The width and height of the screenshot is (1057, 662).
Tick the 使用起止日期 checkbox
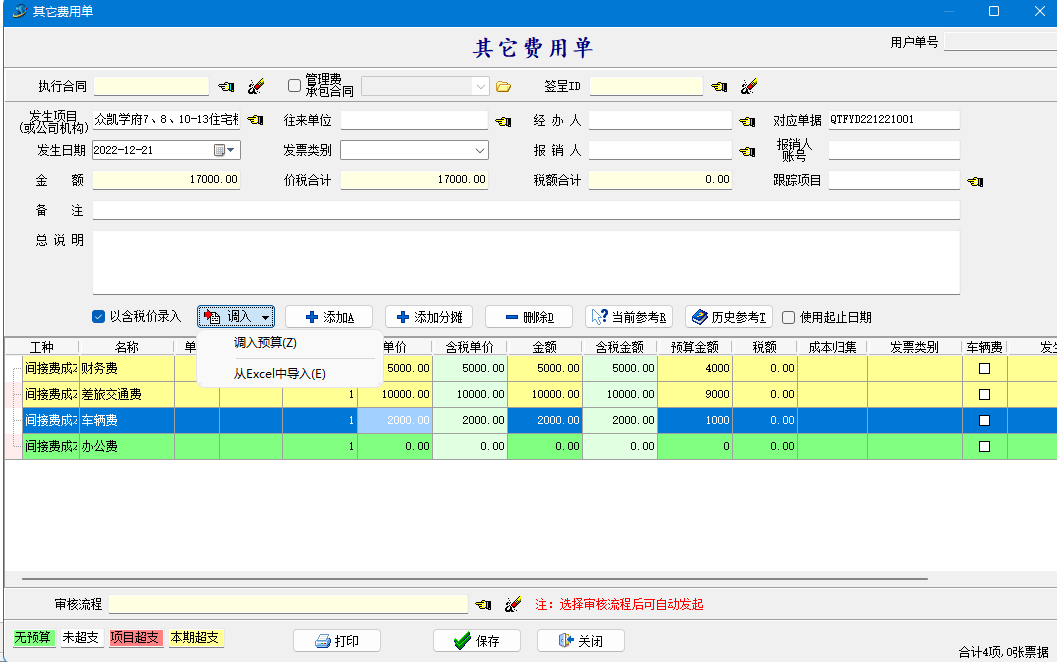789,317
